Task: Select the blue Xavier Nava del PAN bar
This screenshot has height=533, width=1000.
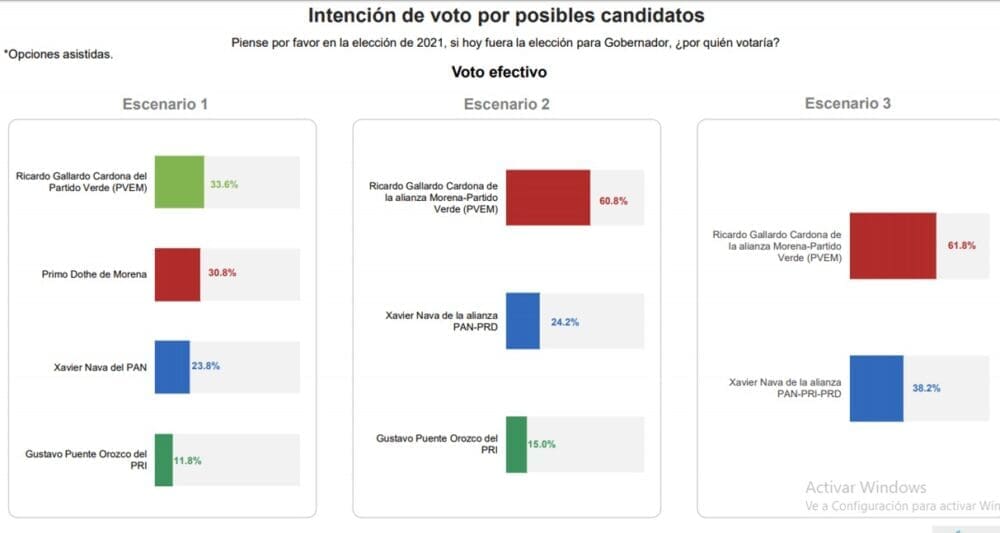Action: pos(171,367)
